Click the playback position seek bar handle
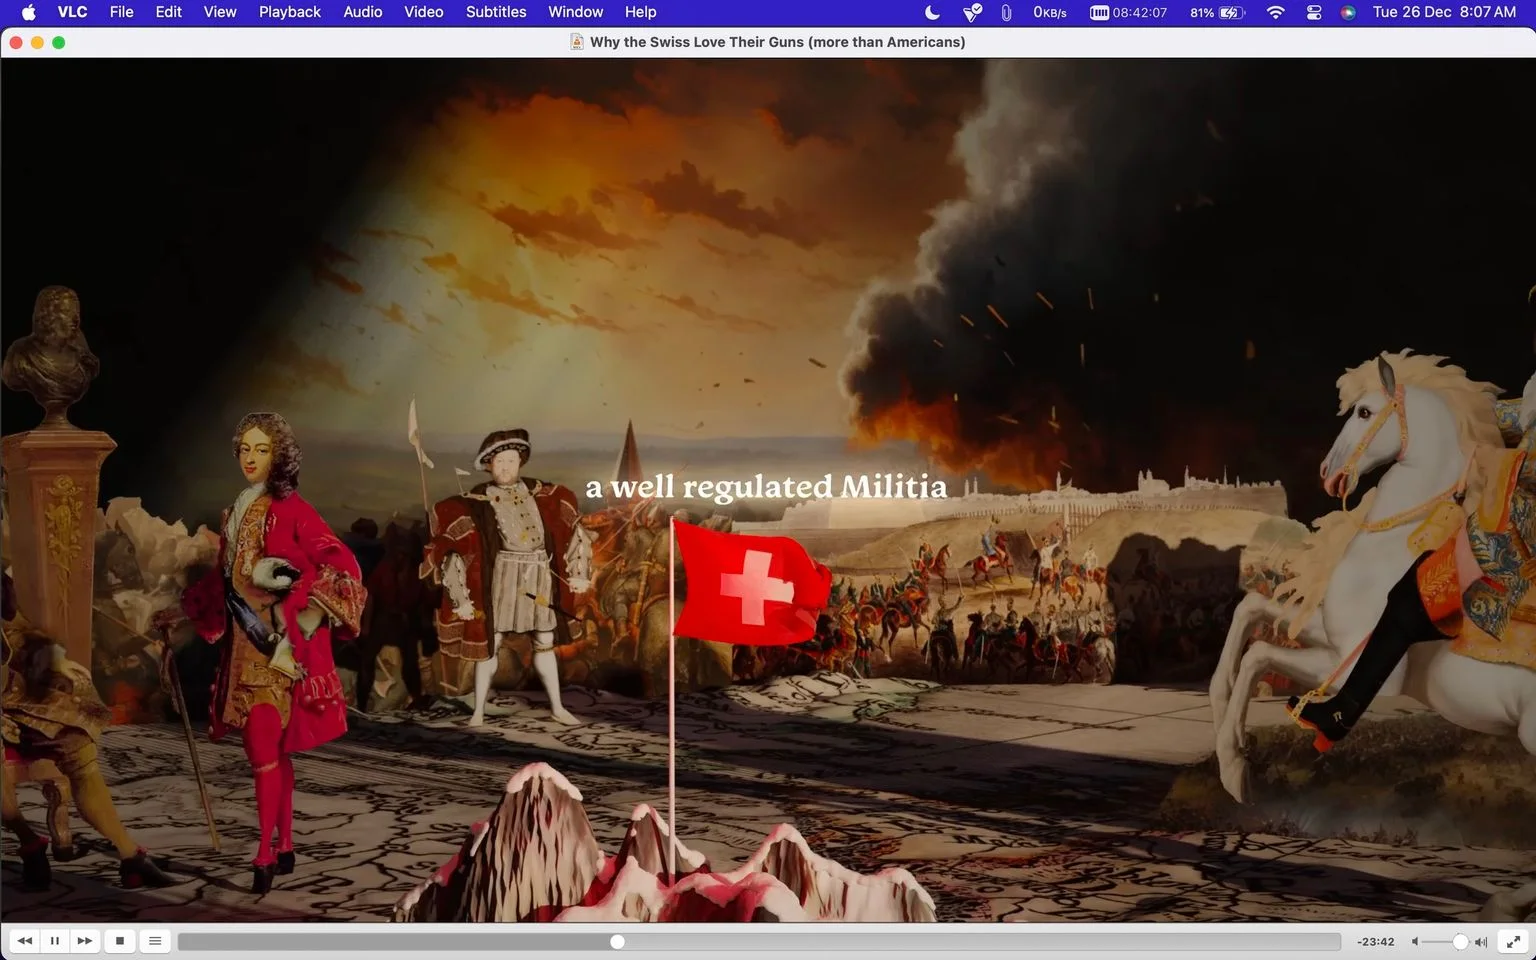The width and height of the screenshot is (1536, 960). 618,942
